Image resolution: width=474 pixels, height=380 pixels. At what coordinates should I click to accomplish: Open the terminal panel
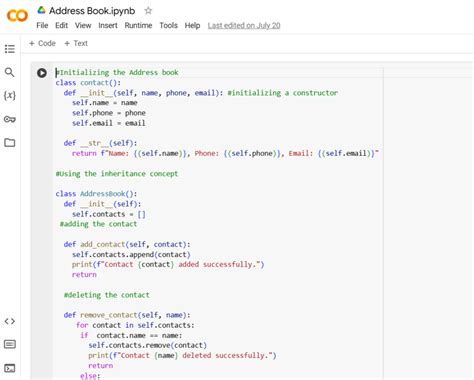click(10, 368)
